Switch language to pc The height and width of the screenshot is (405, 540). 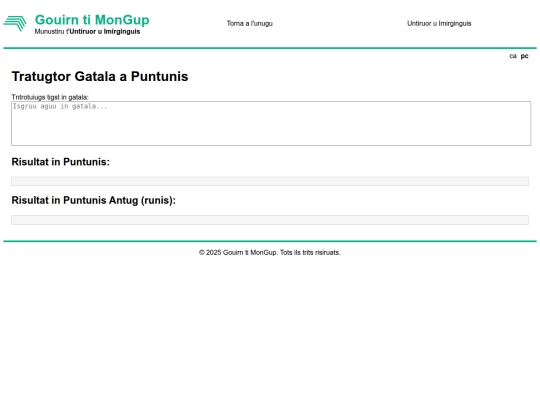524,56
